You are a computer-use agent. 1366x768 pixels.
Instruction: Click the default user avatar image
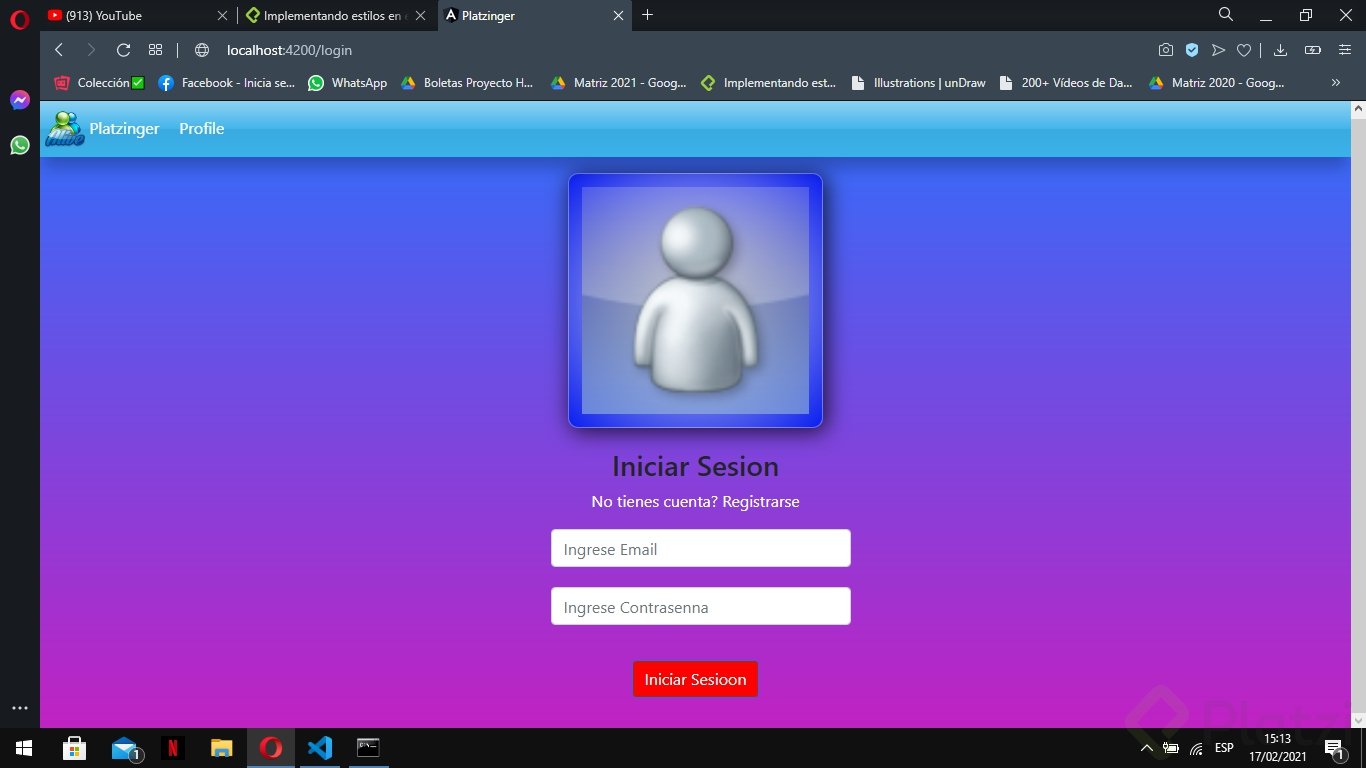pyautogui.click(x=695, y=301)
